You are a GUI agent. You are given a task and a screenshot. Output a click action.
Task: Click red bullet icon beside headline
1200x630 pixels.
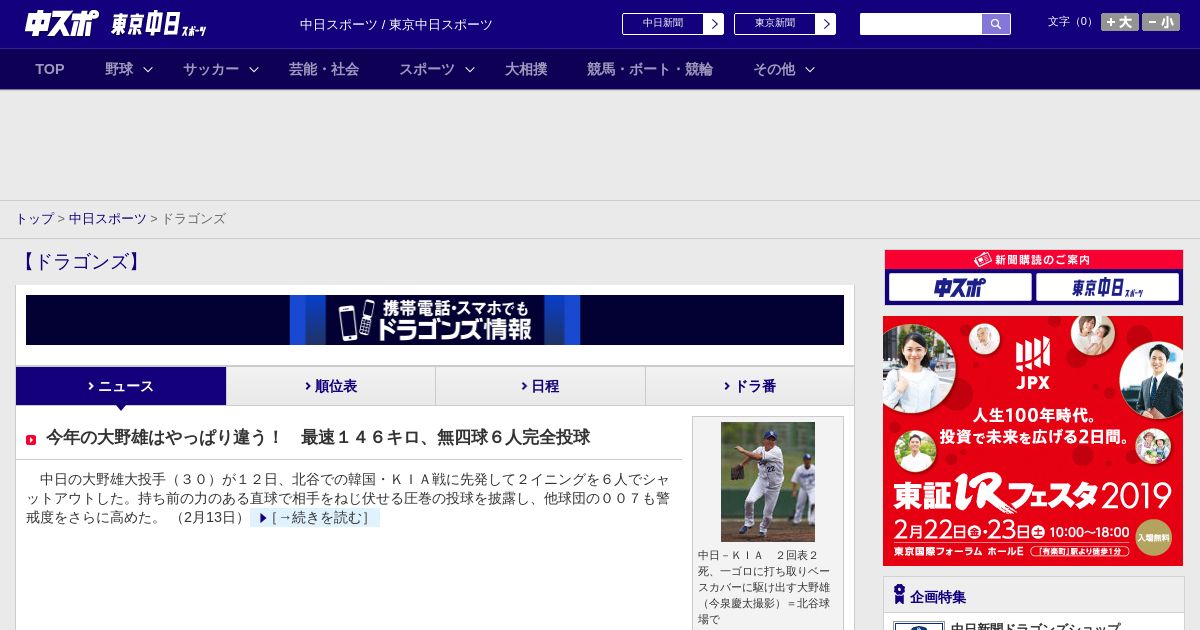(31, 440)
